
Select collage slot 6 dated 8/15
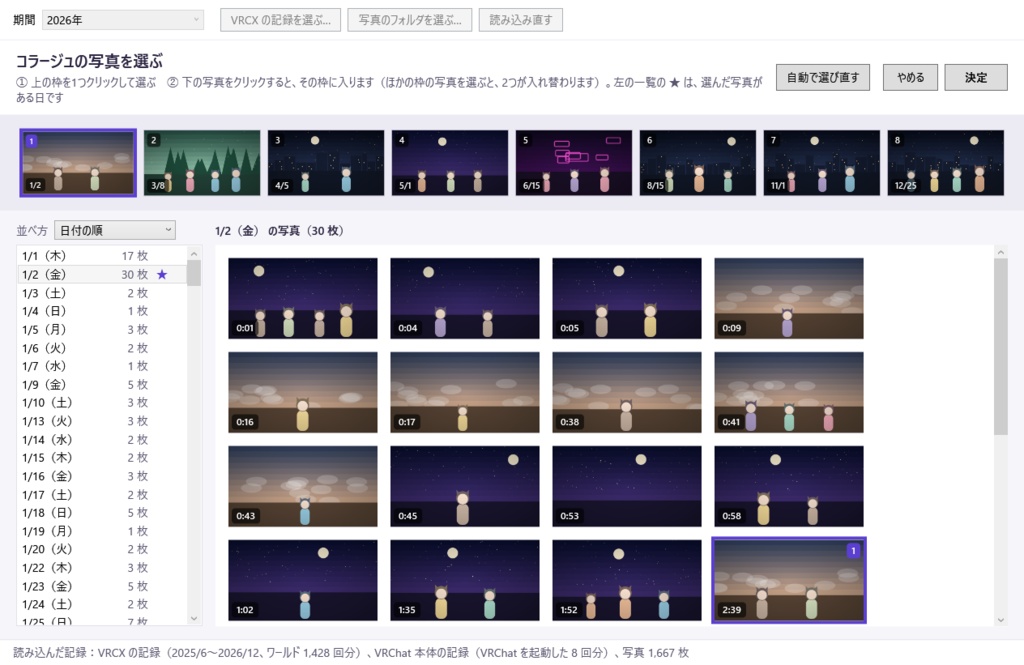pyautogui.click(x=697, y=163)
